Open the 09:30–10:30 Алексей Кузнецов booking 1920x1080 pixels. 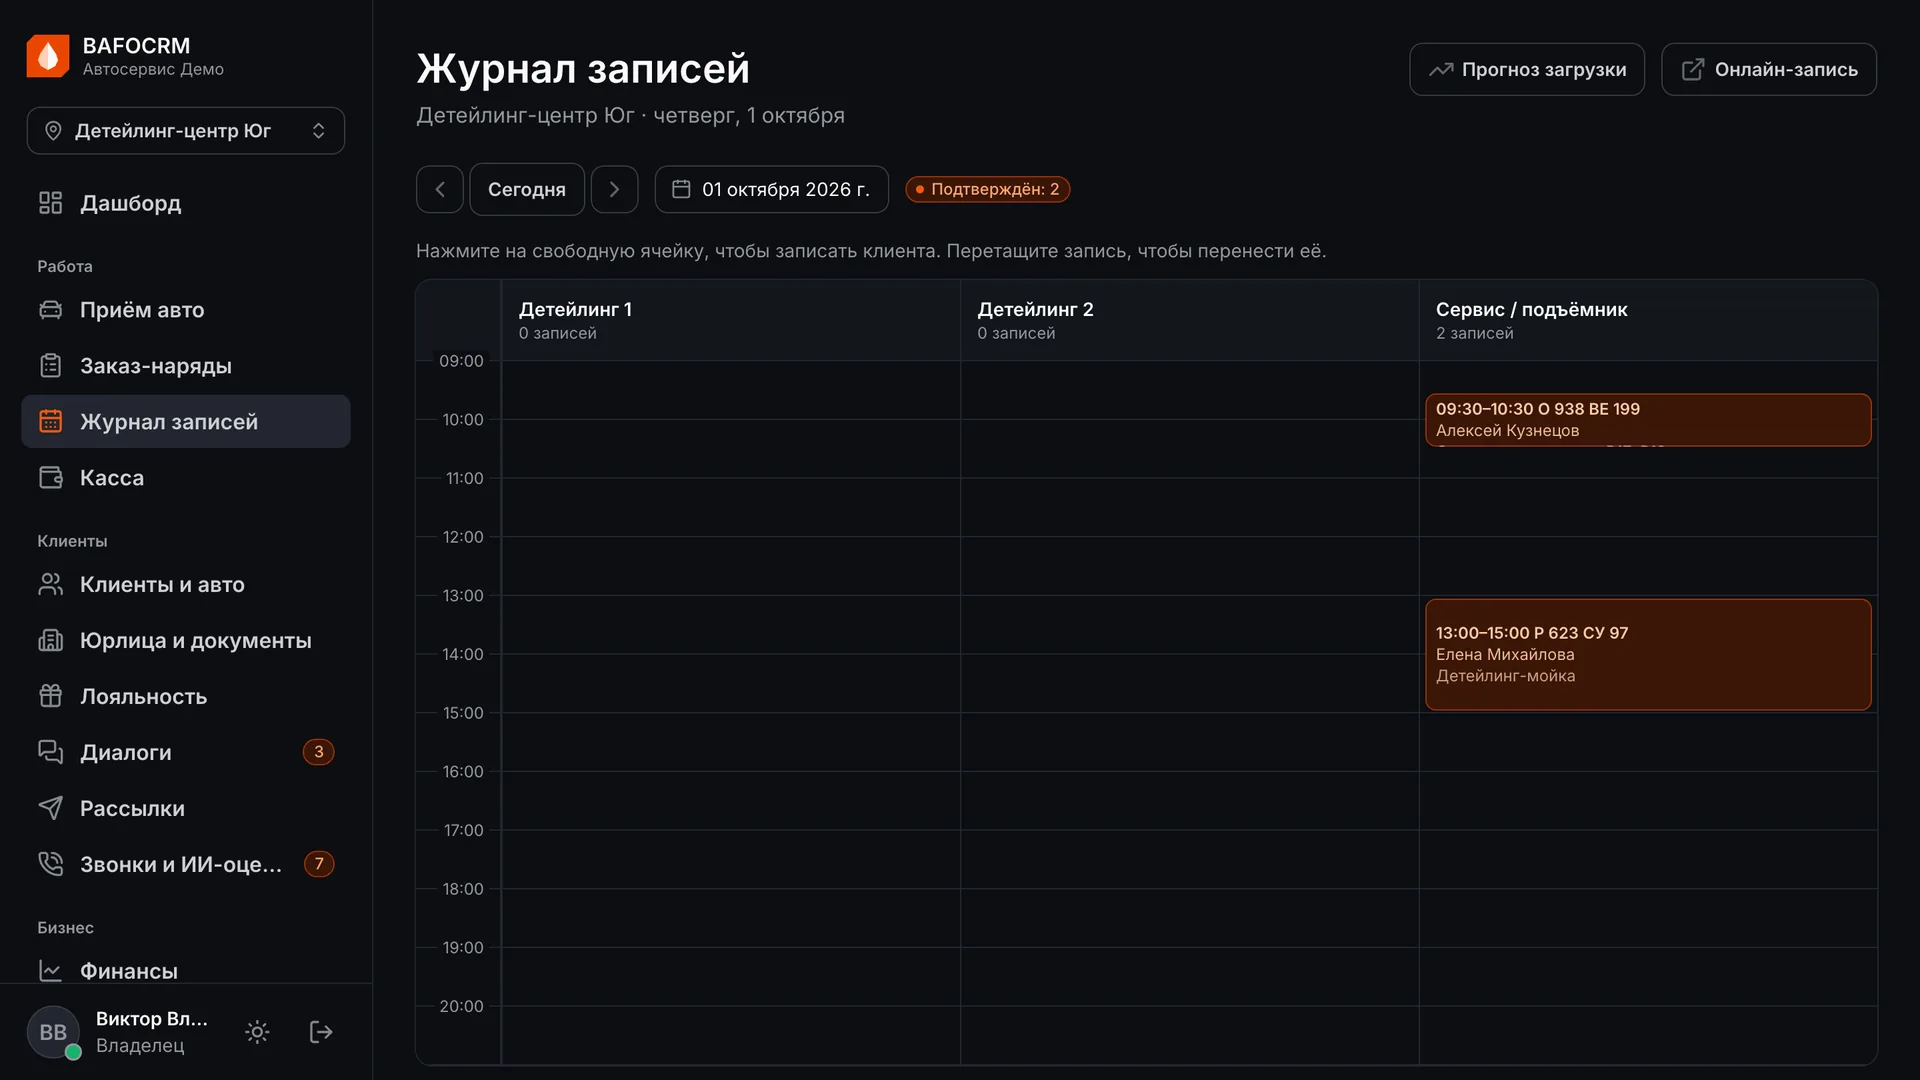coord(1648,420)
